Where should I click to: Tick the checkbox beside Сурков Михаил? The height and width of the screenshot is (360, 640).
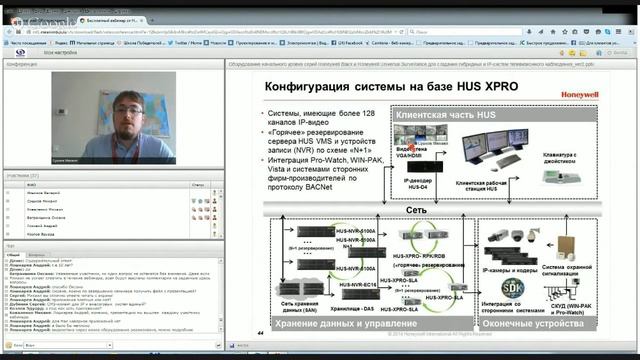pos(7,201)
